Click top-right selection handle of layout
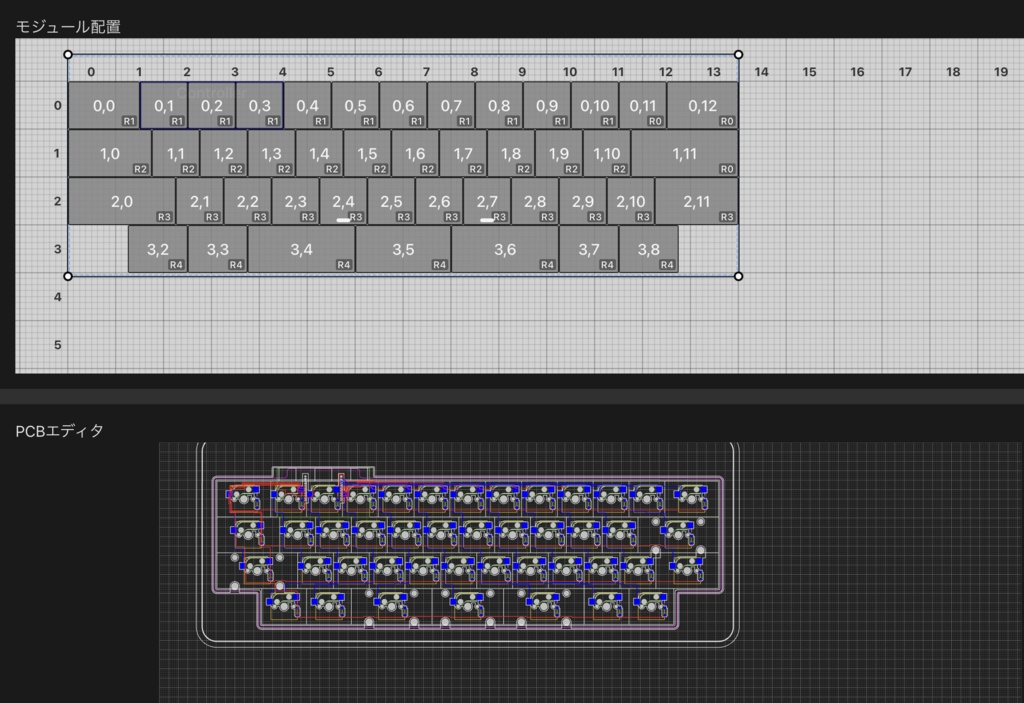The image size is (1024, 703). (739, 55)
